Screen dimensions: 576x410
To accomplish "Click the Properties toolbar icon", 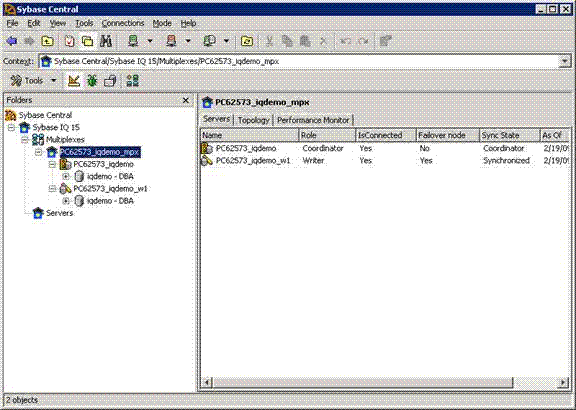I will pos(386,41).
